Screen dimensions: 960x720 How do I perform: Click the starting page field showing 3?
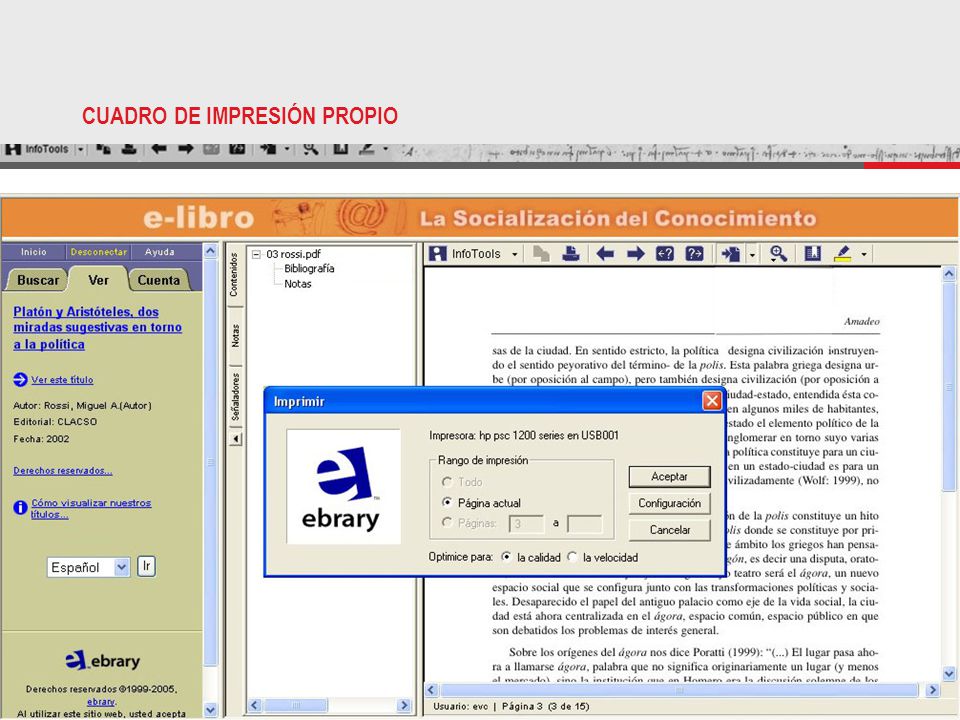[x=526, y=523]
